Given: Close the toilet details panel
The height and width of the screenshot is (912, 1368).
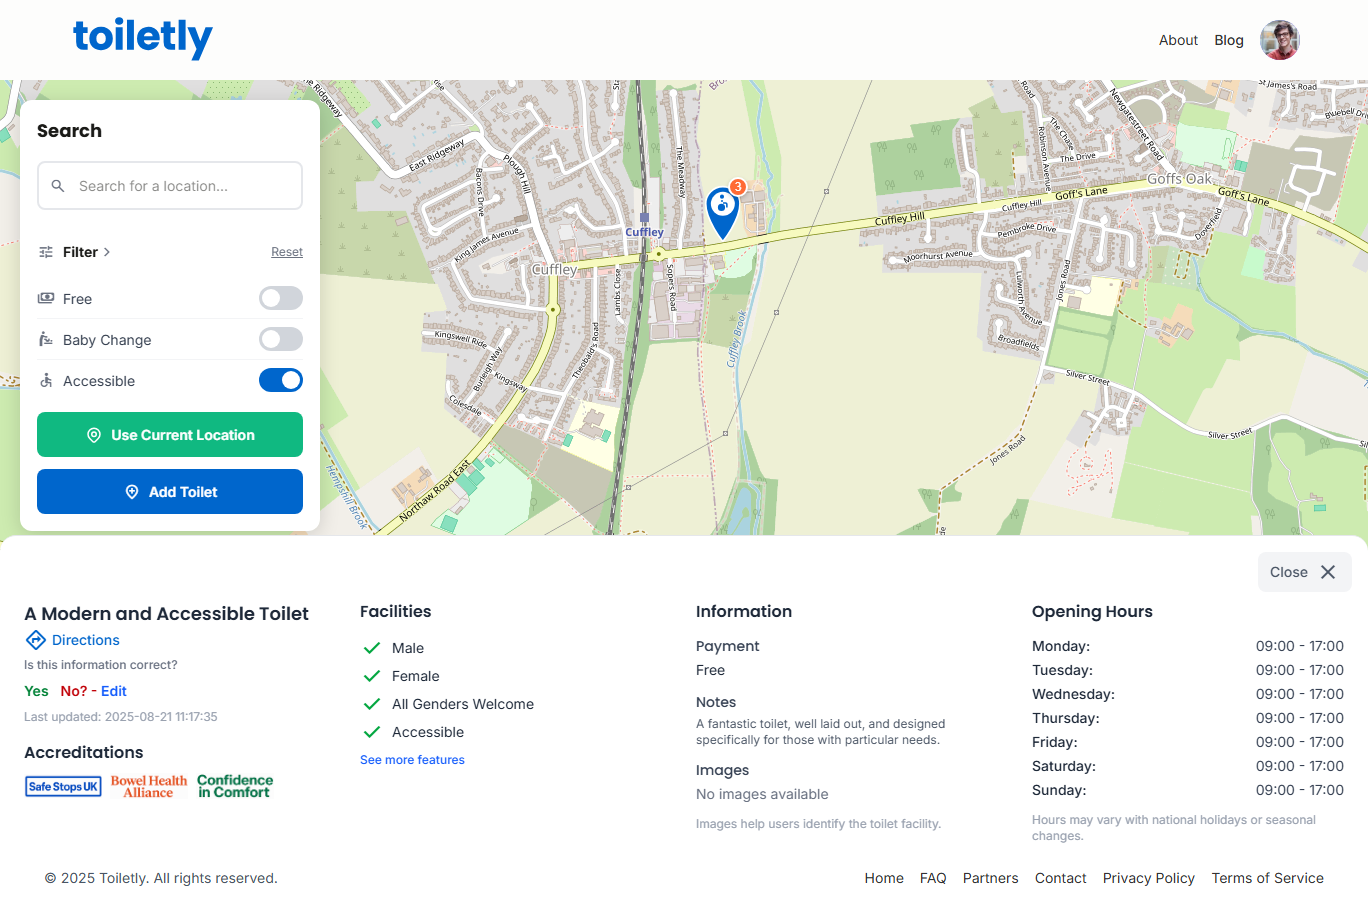Looking at the screenshot, I should point(1305,572).
